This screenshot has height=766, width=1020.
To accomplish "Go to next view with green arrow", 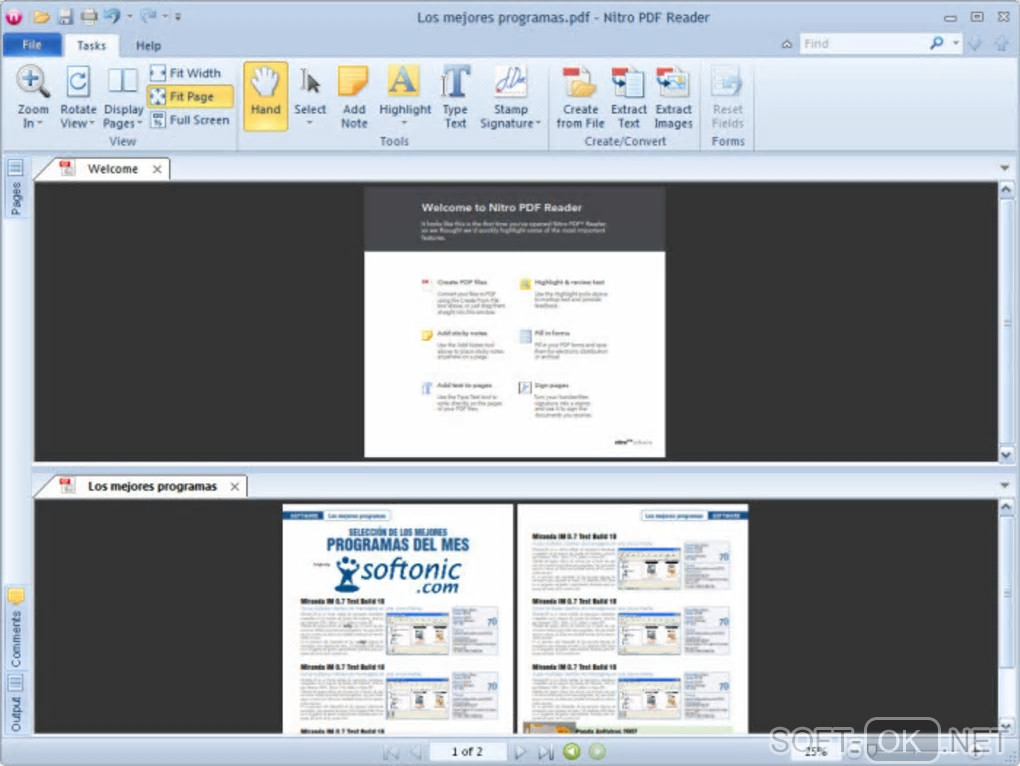I will [597, 752].
